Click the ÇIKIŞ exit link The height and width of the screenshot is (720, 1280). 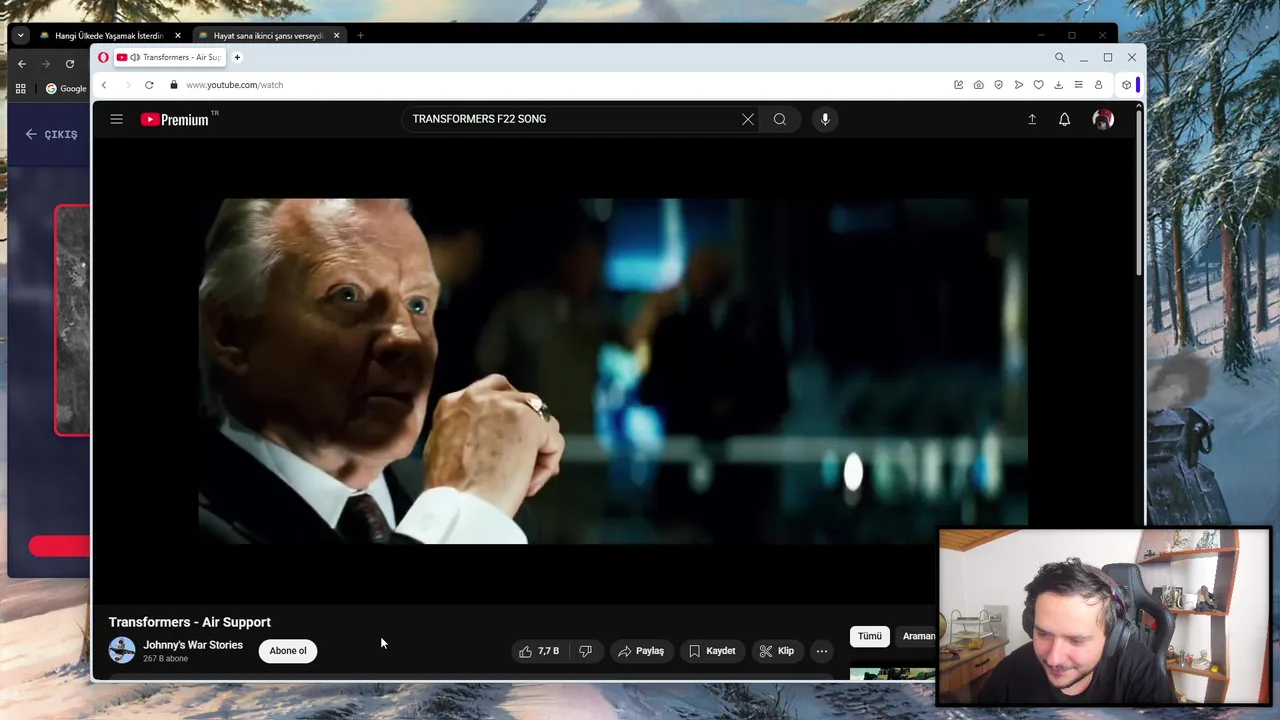pos(52,134)
